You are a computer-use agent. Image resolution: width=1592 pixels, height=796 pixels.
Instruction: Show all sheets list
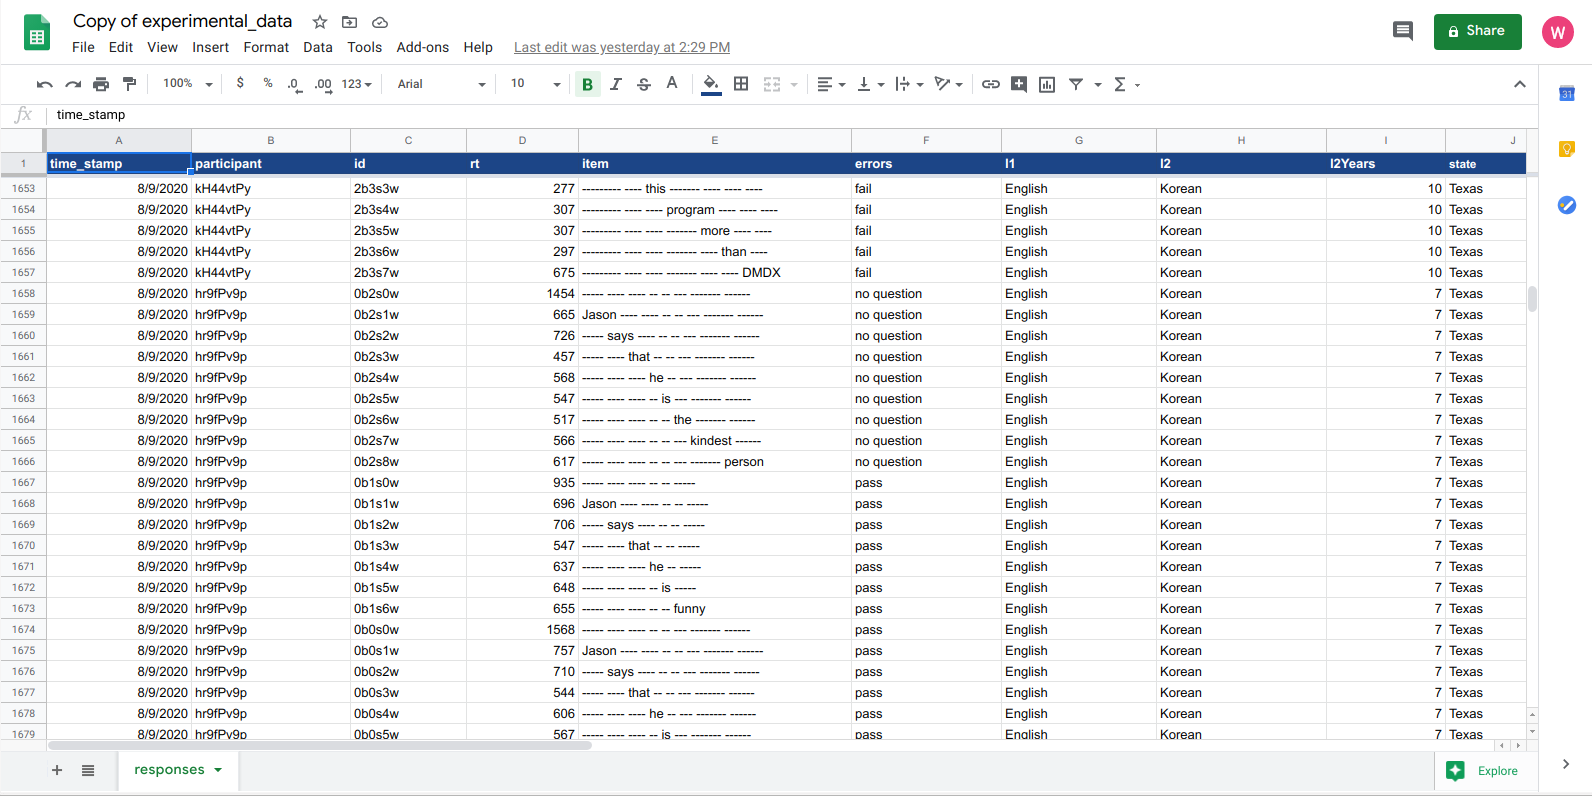[88, 770]
